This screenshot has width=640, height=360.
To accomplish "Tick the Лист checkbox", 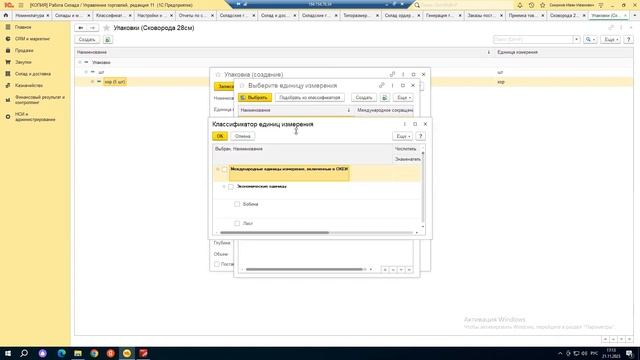I will point(237,223).
